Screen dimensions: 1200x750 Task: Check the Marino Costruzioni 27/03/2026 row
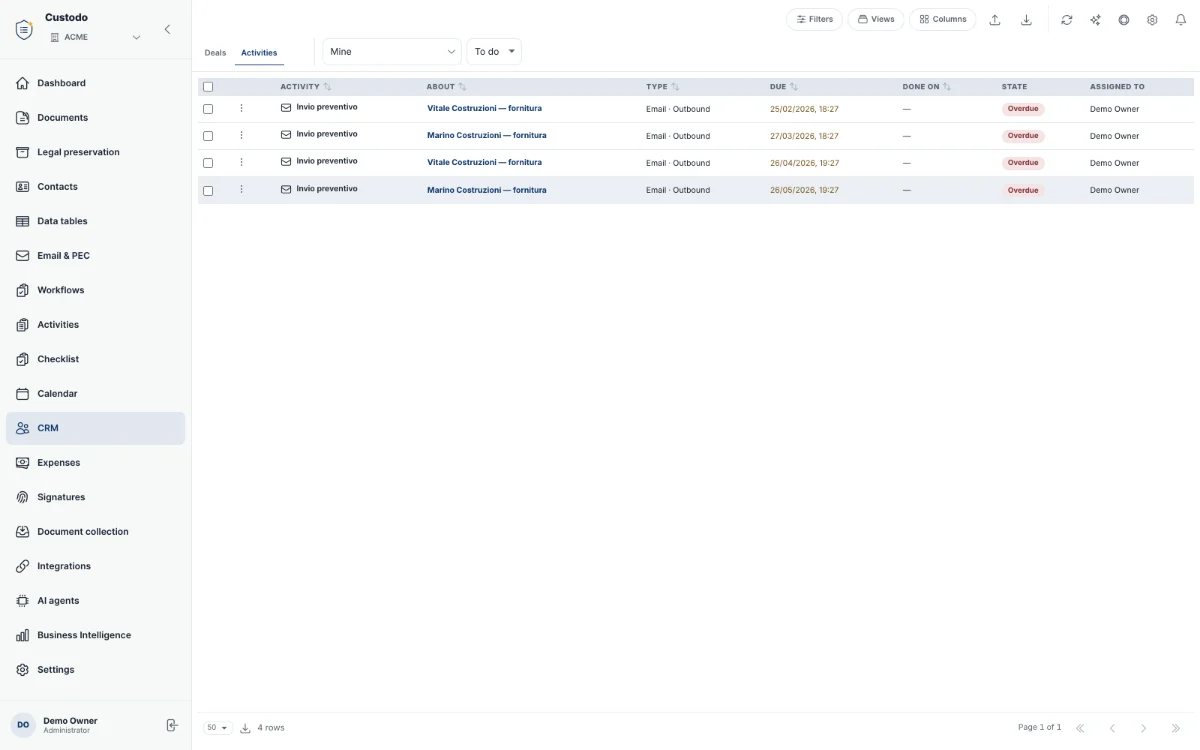click(x=208, y=136)
